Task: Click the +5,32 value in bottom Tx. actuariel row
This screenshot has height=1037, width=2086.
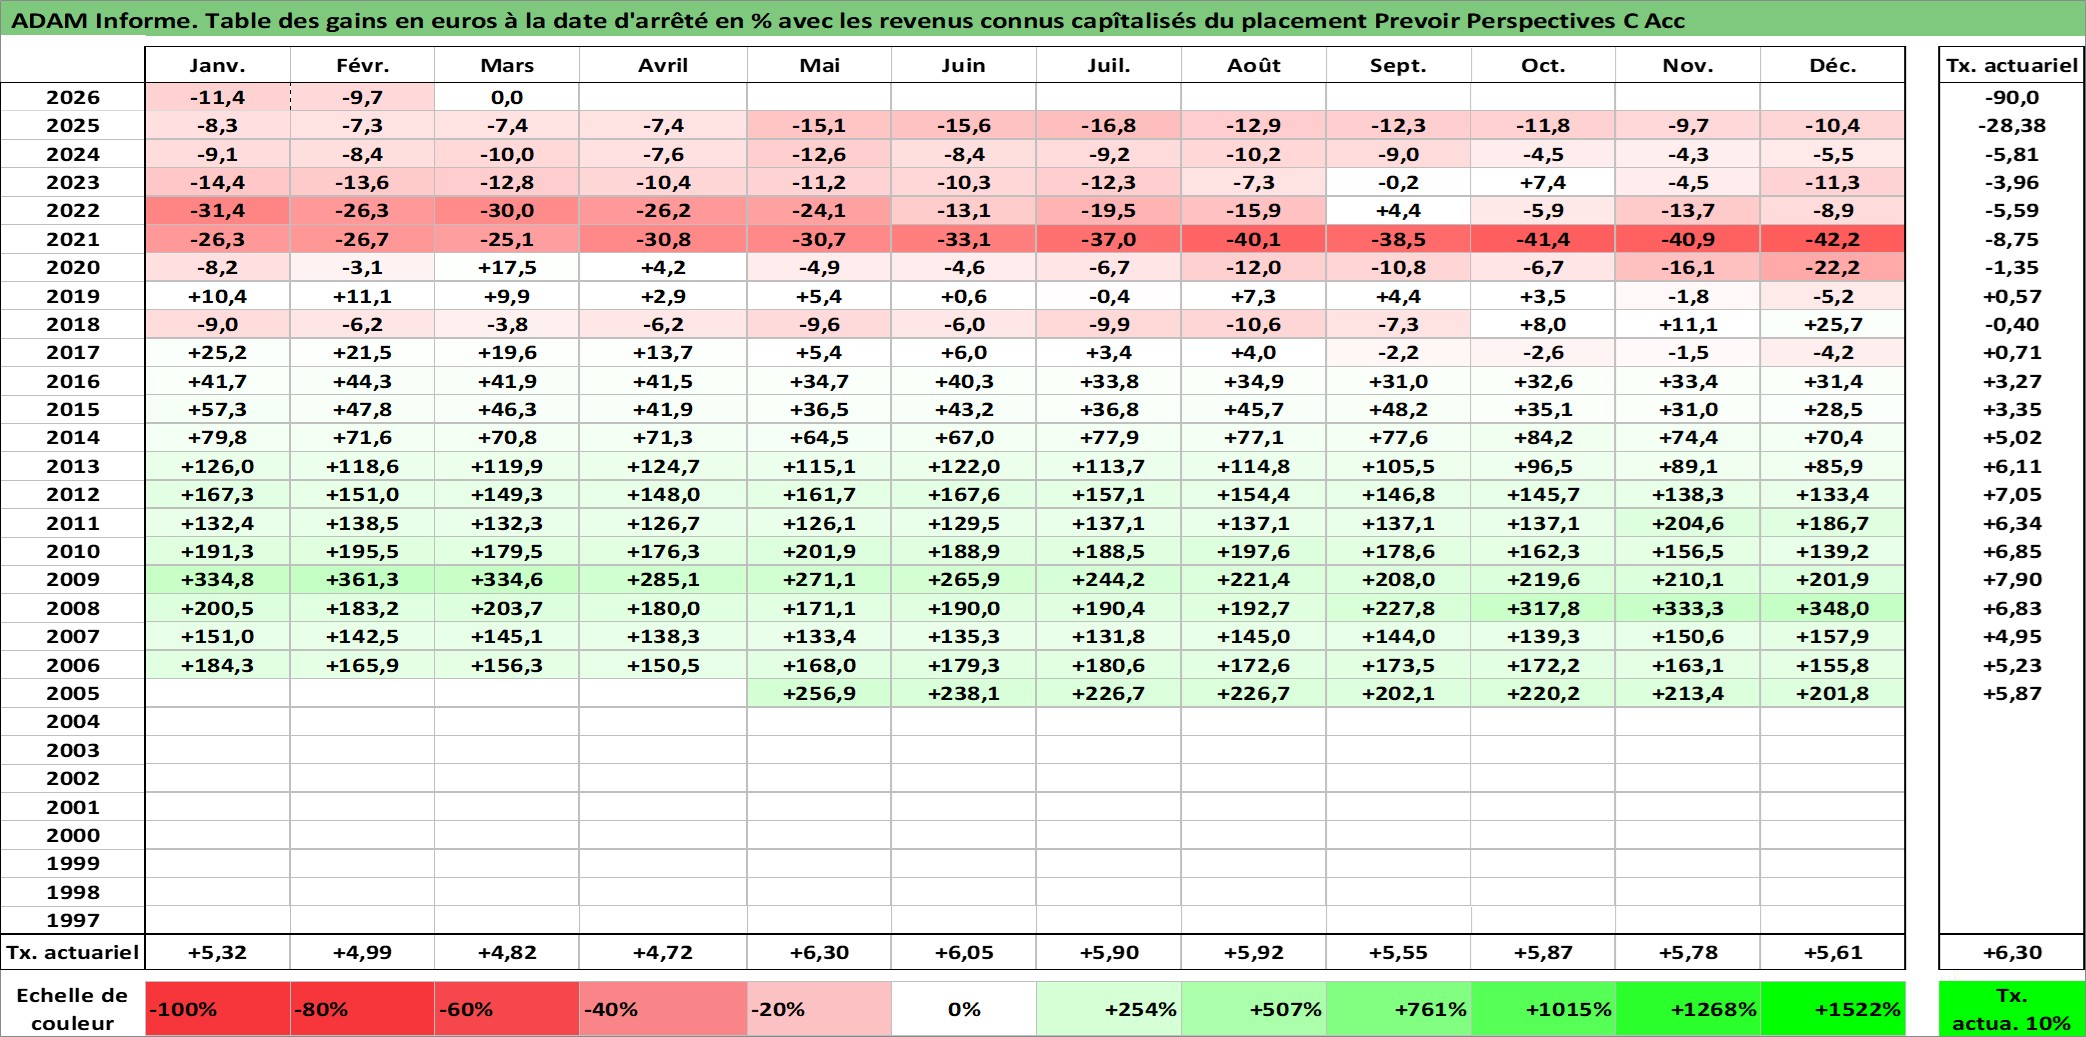Action: point(217,952)
